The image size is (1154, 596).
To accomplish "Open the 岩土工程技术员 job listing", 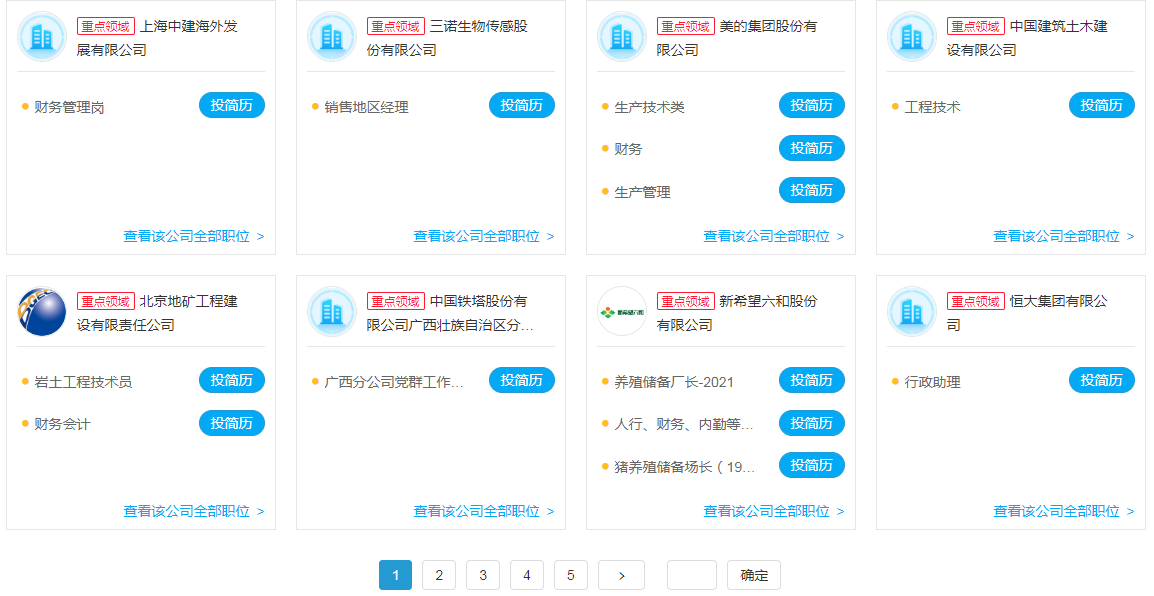I will (83, 381).
